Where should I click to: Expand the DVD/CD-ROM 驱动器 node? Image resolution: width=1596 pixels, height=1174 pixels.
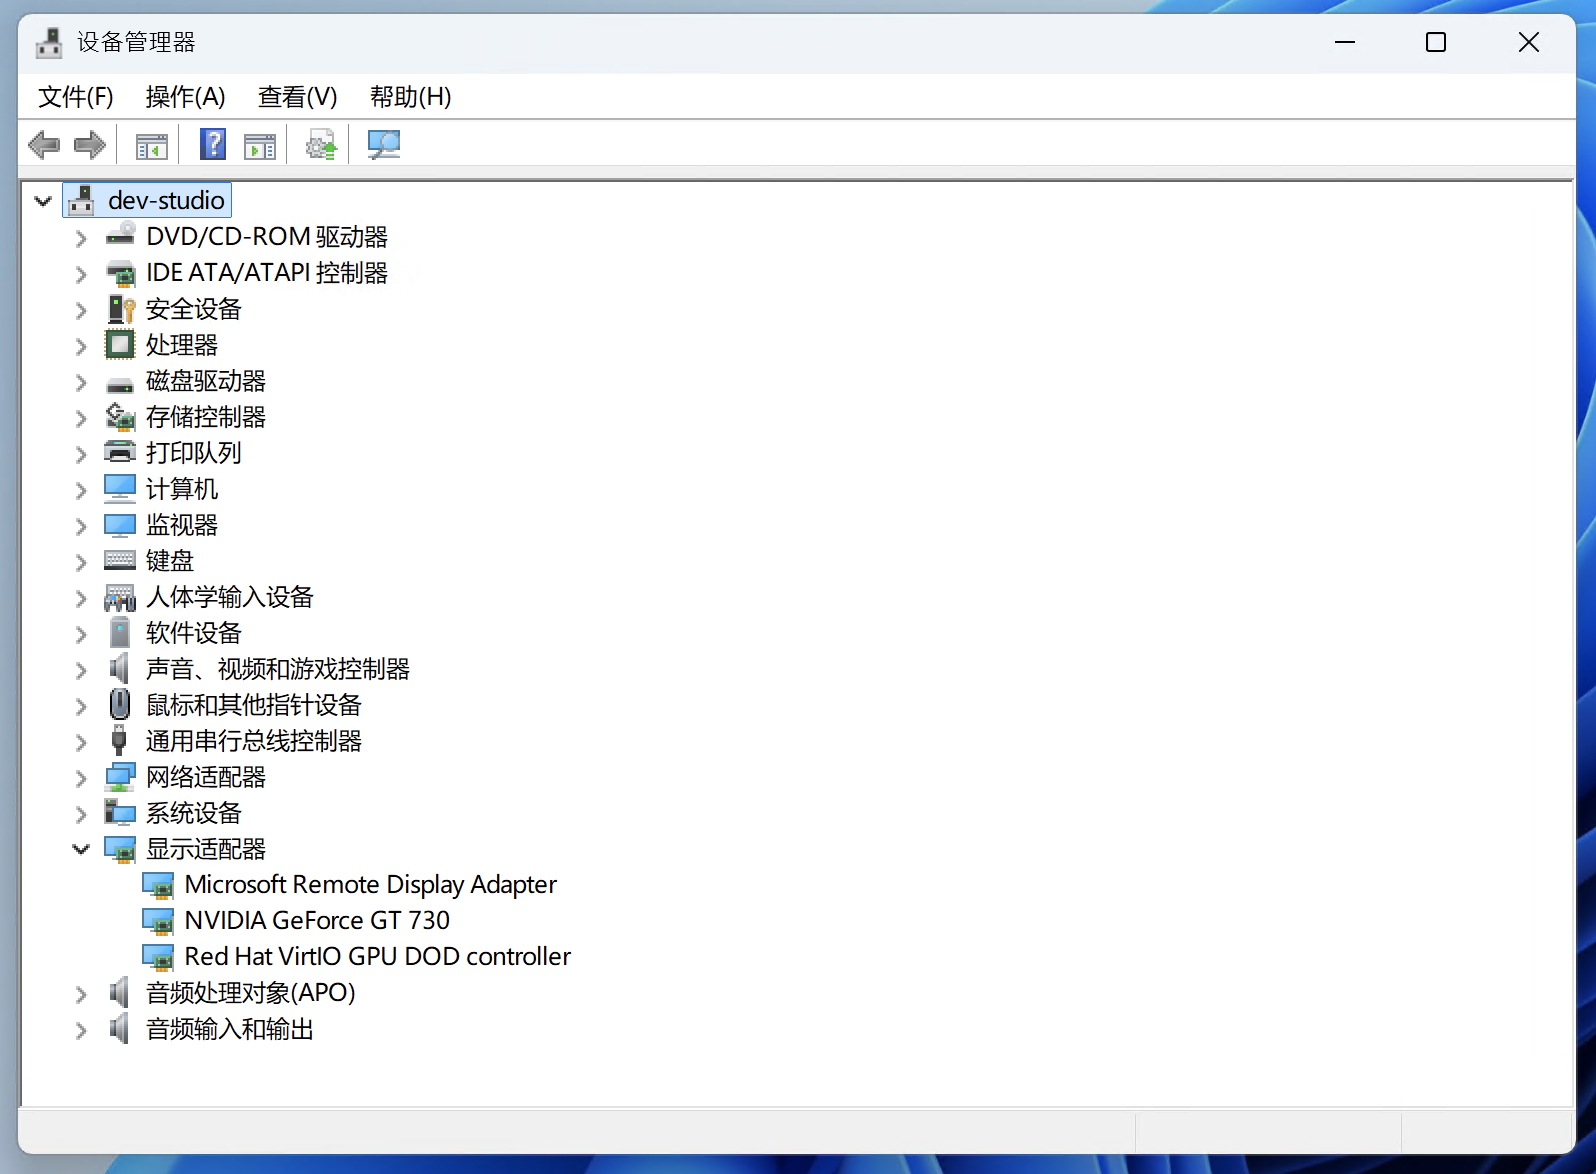pyautogui.click(x=81, y=238)
